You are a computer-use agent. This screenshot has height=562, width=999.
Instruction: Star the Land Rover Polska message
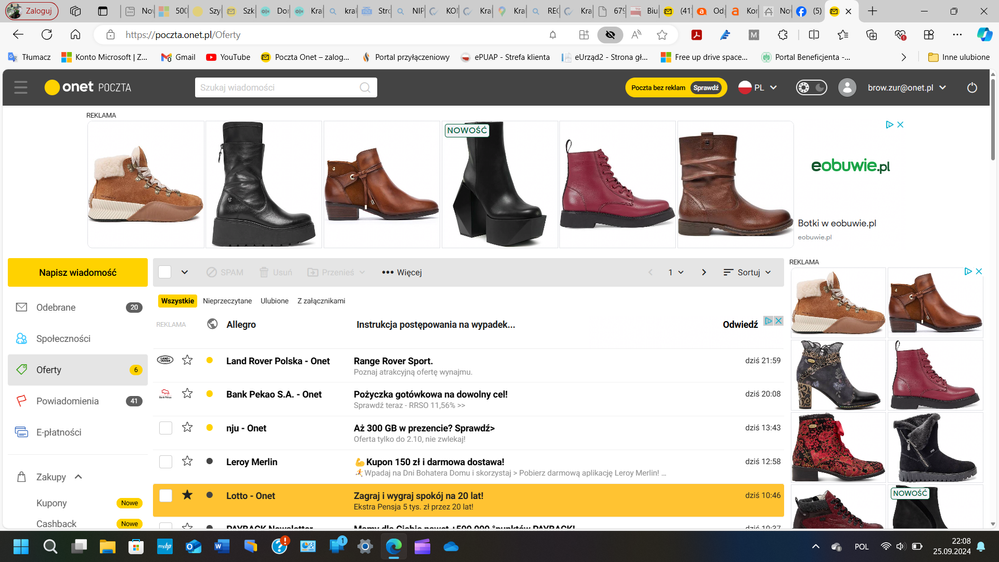187,361
